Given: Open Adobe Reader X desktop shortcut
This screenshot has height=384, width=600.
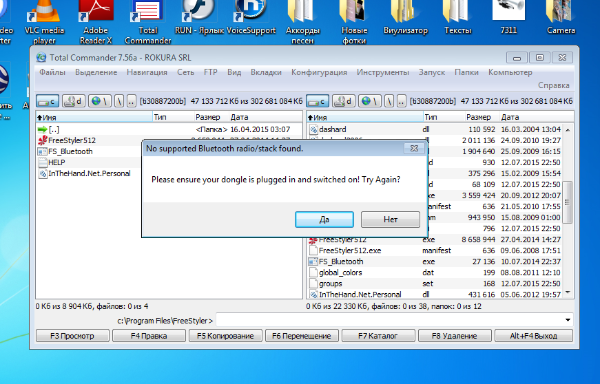Looking at the screenshot, I should click(95, 22).
